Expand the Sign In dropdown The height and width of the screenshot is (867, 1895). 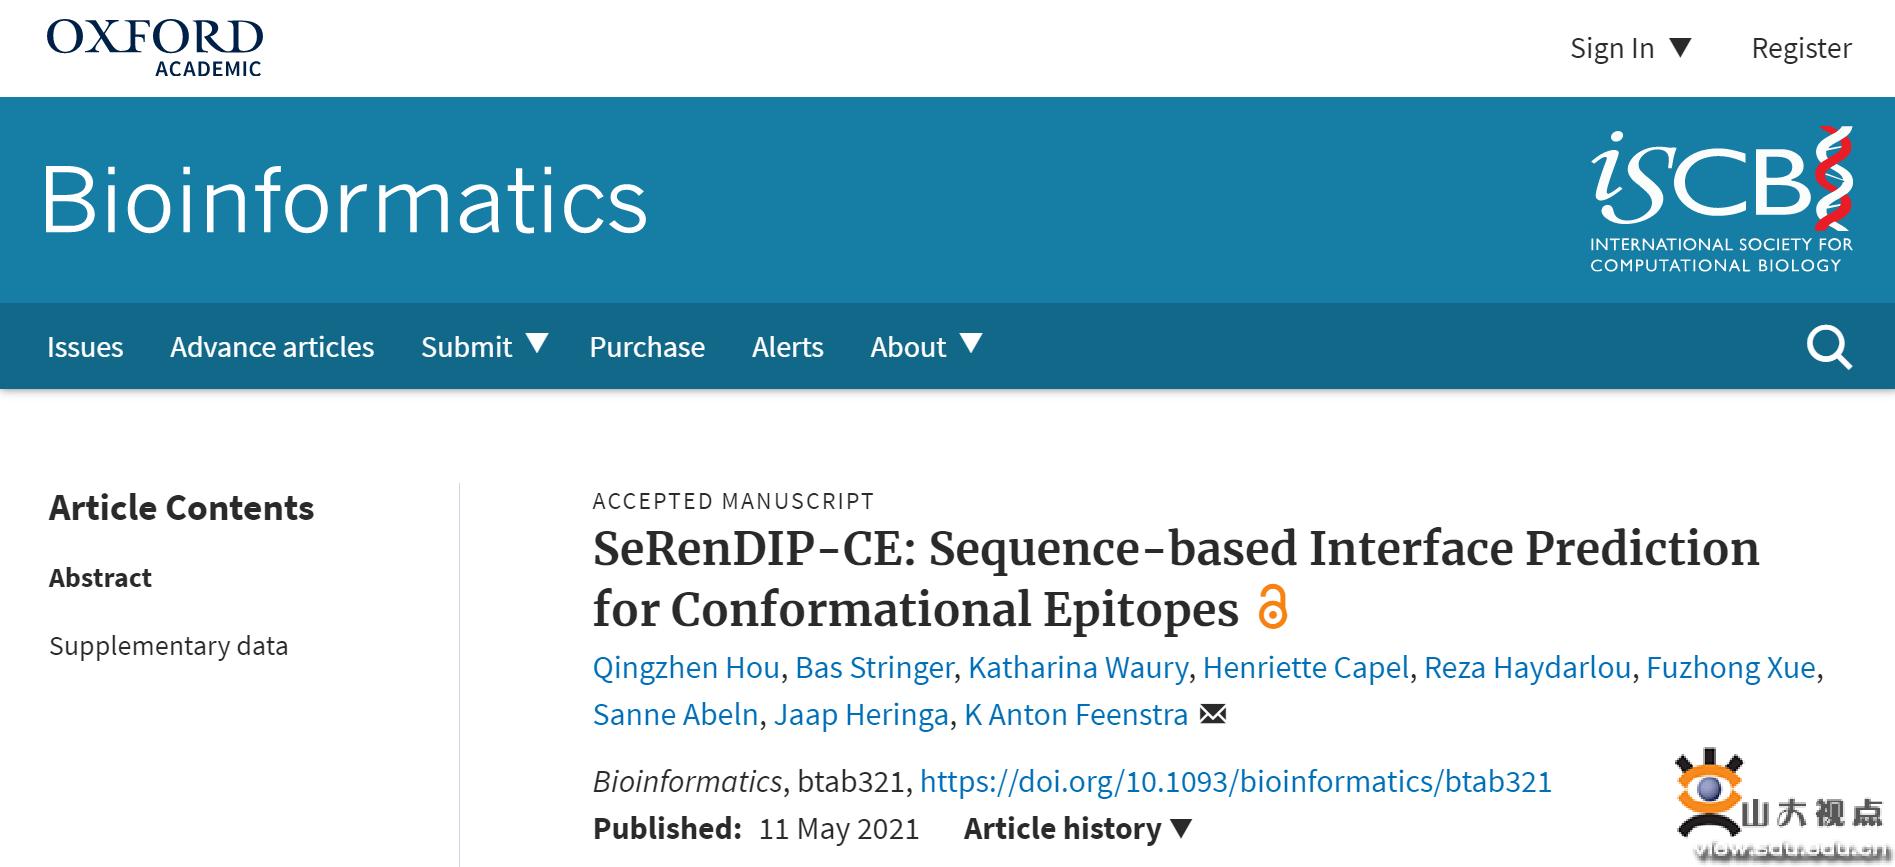pos(1630,48)
